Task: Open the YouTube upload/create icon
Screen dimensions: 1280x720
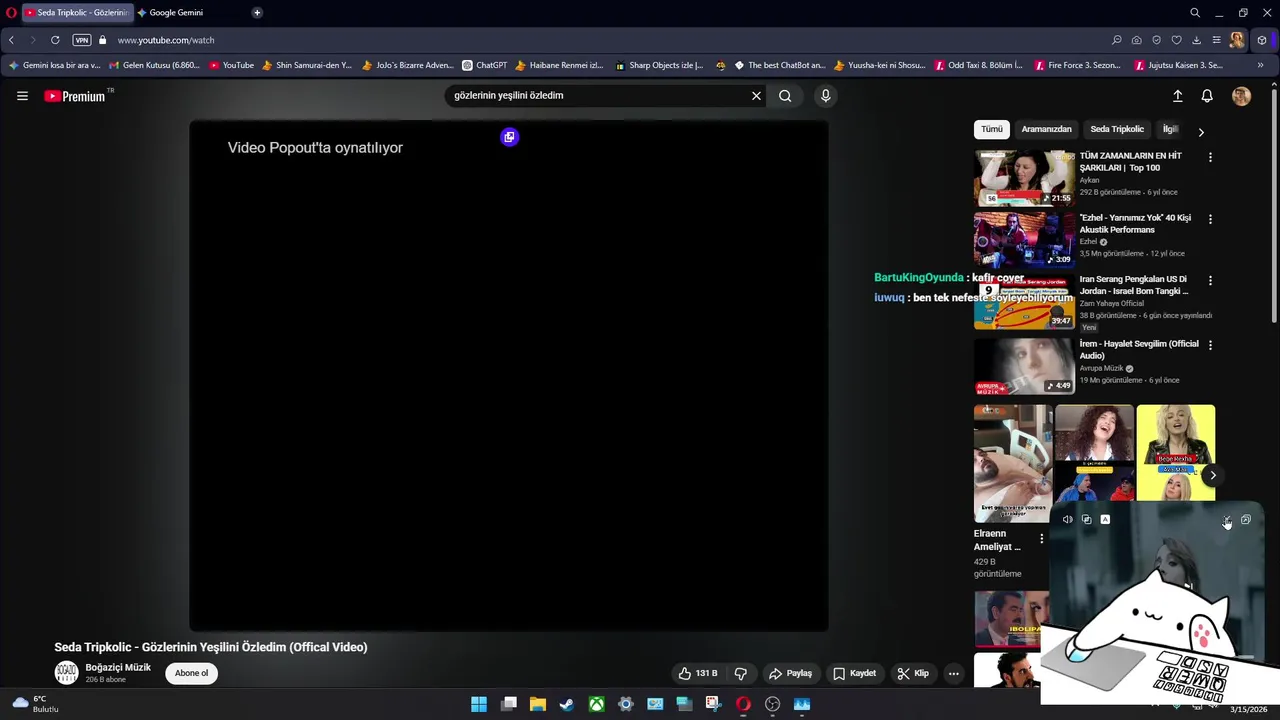Action: pyautogui.click(x=1177, y=96)
